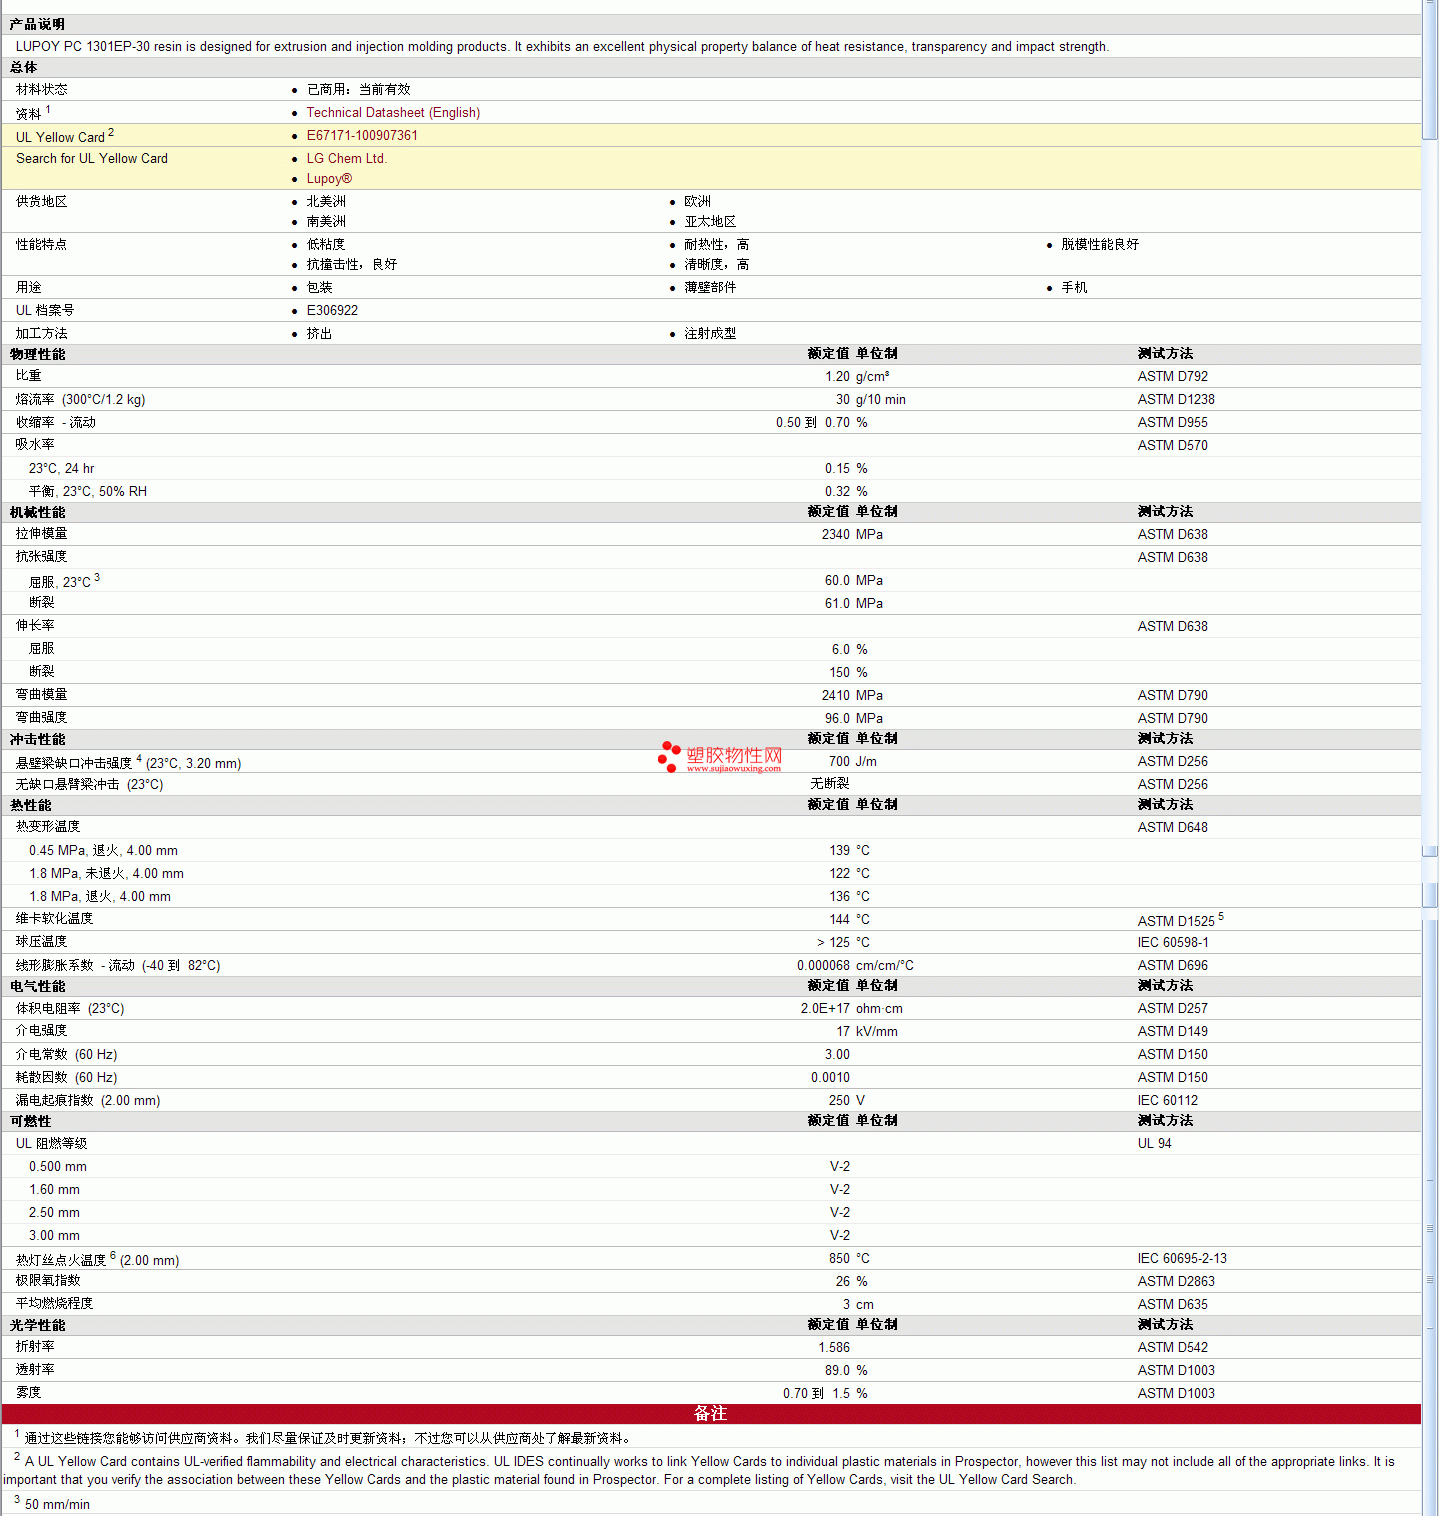Select the V-2 rating for 3.00 mm

[840, 1236]
